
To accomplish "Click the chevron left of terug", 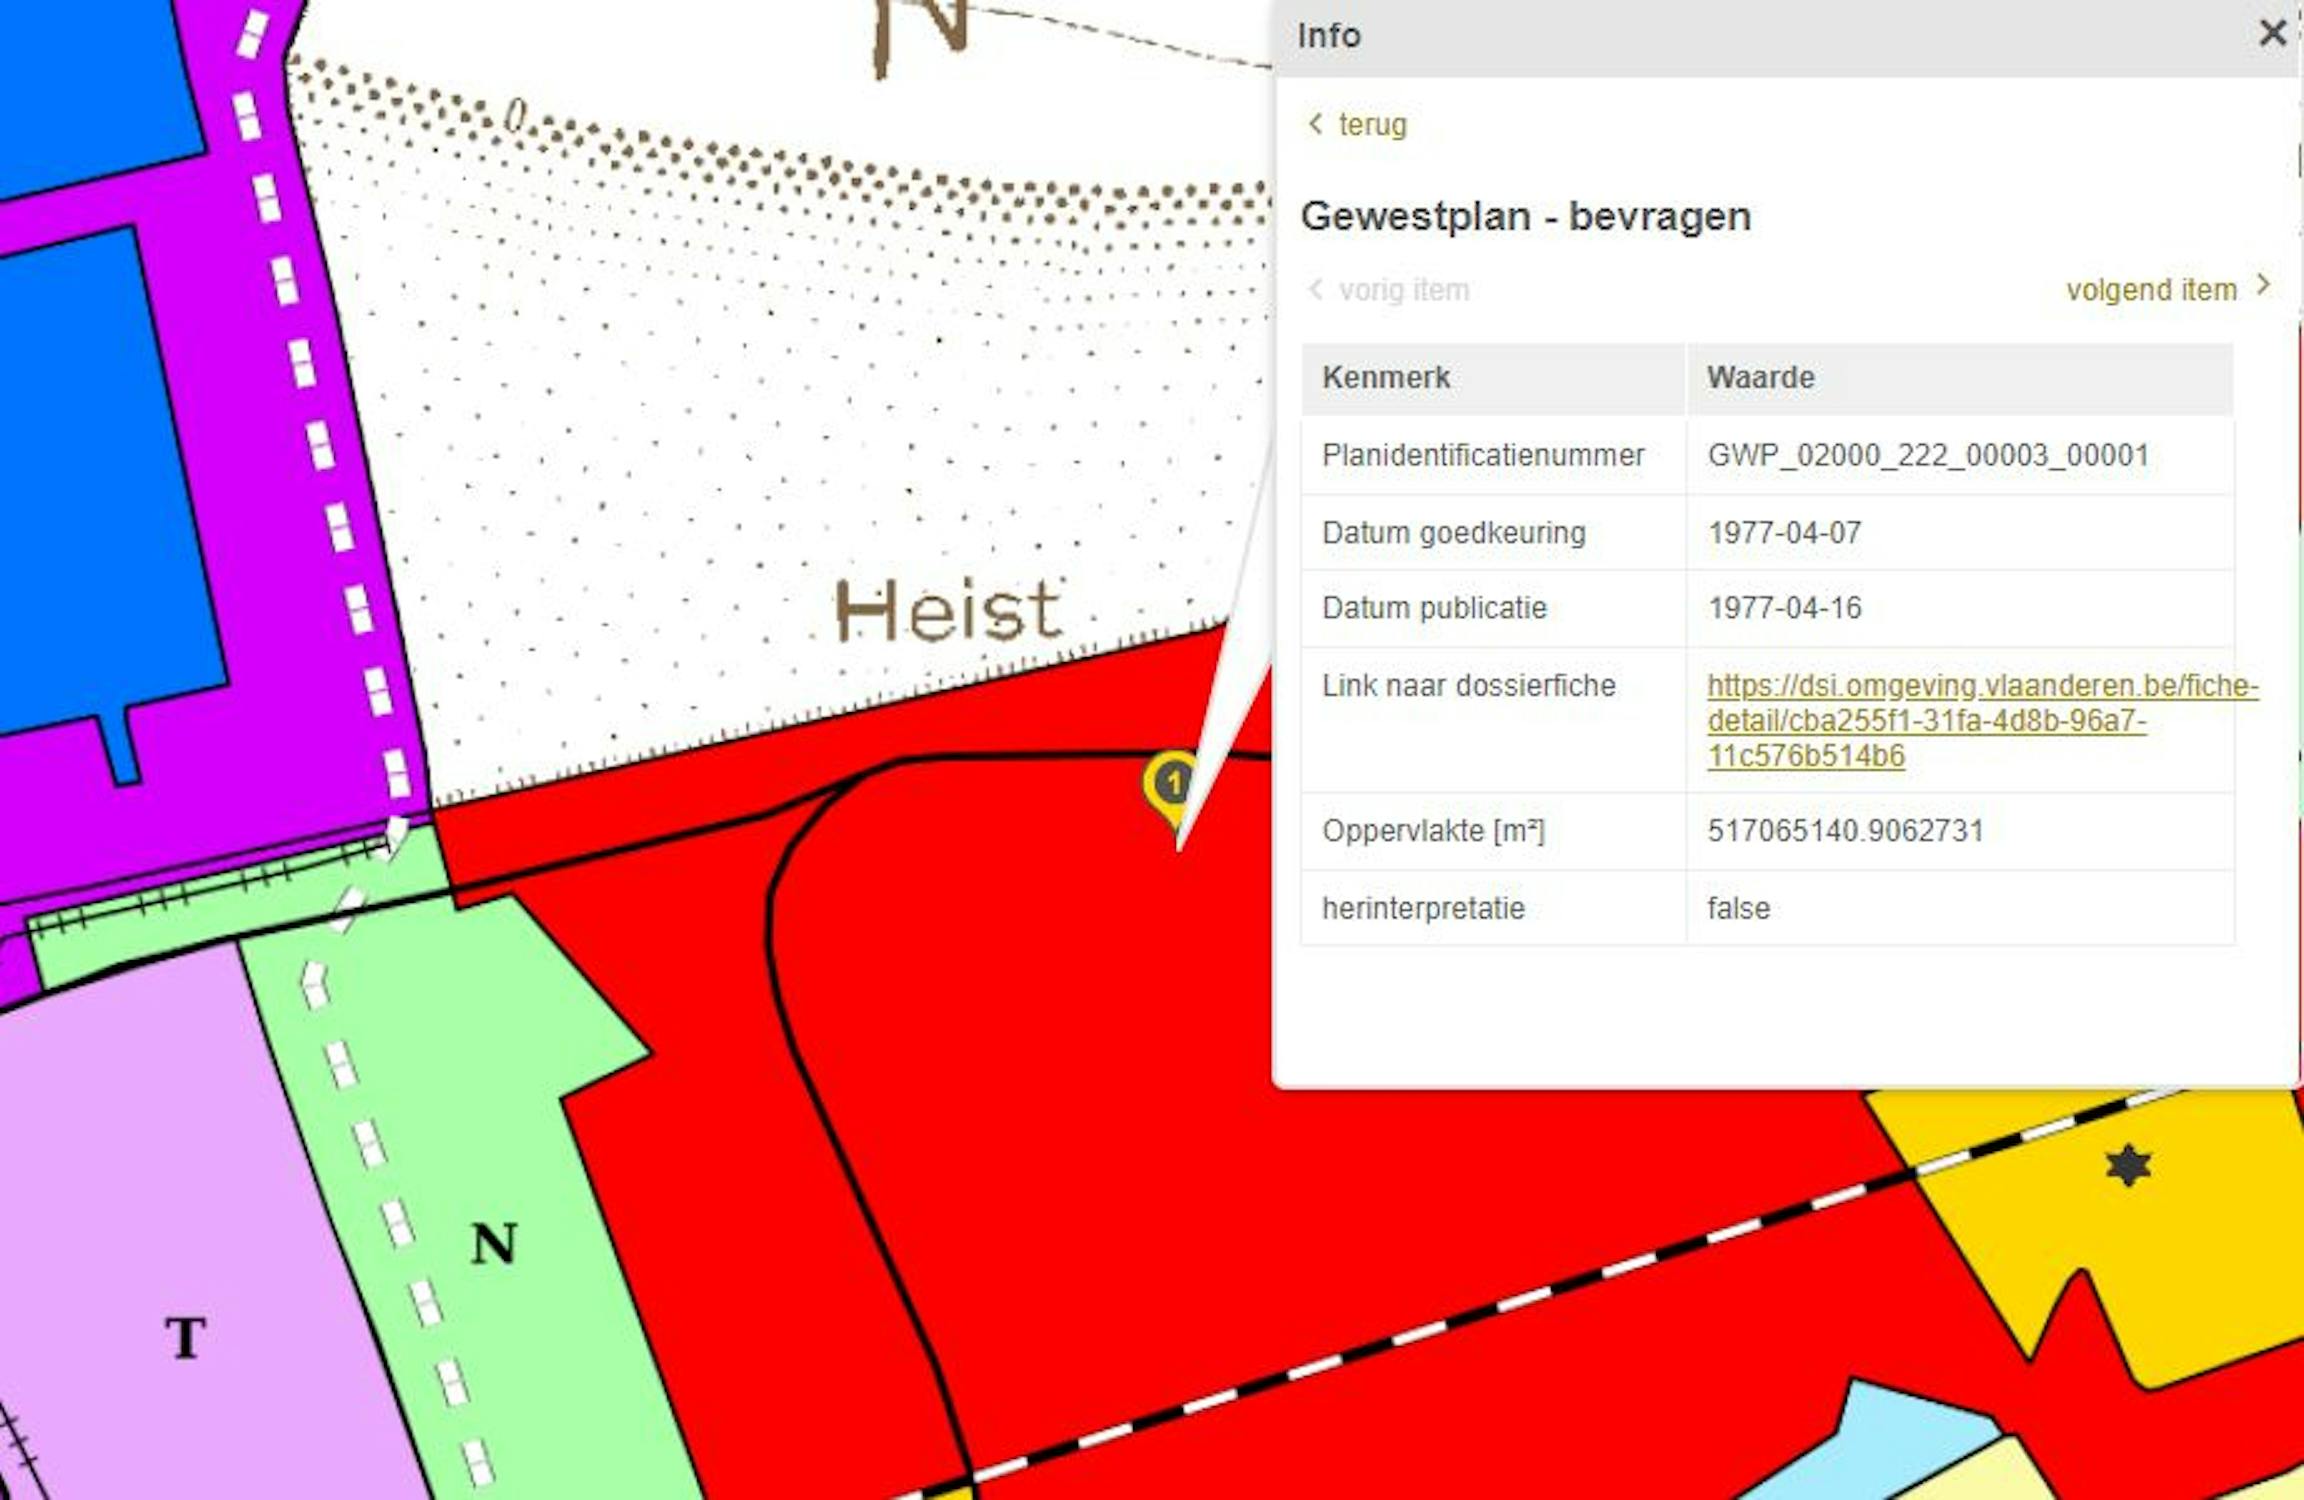I will [x=1315, y=124].
